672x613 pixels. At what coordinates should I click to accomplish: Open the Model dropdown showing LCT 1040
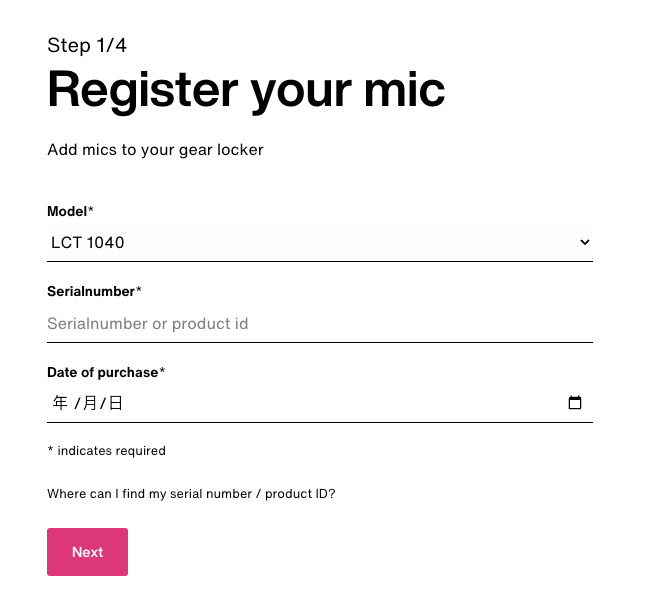320,243
